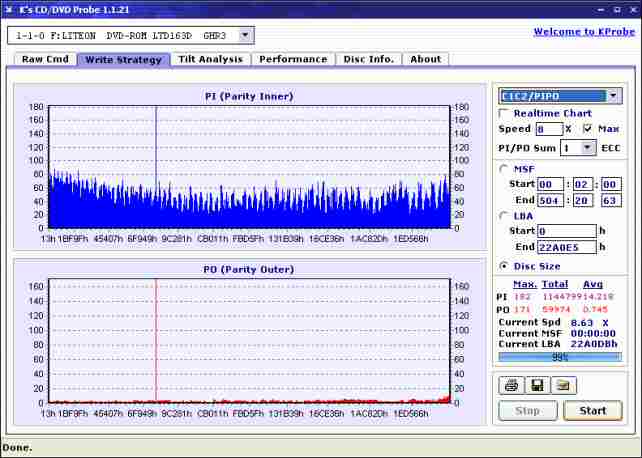Open the Welcome to KProbe link
This screenshot has width=642, height=458.
(584, 32)
